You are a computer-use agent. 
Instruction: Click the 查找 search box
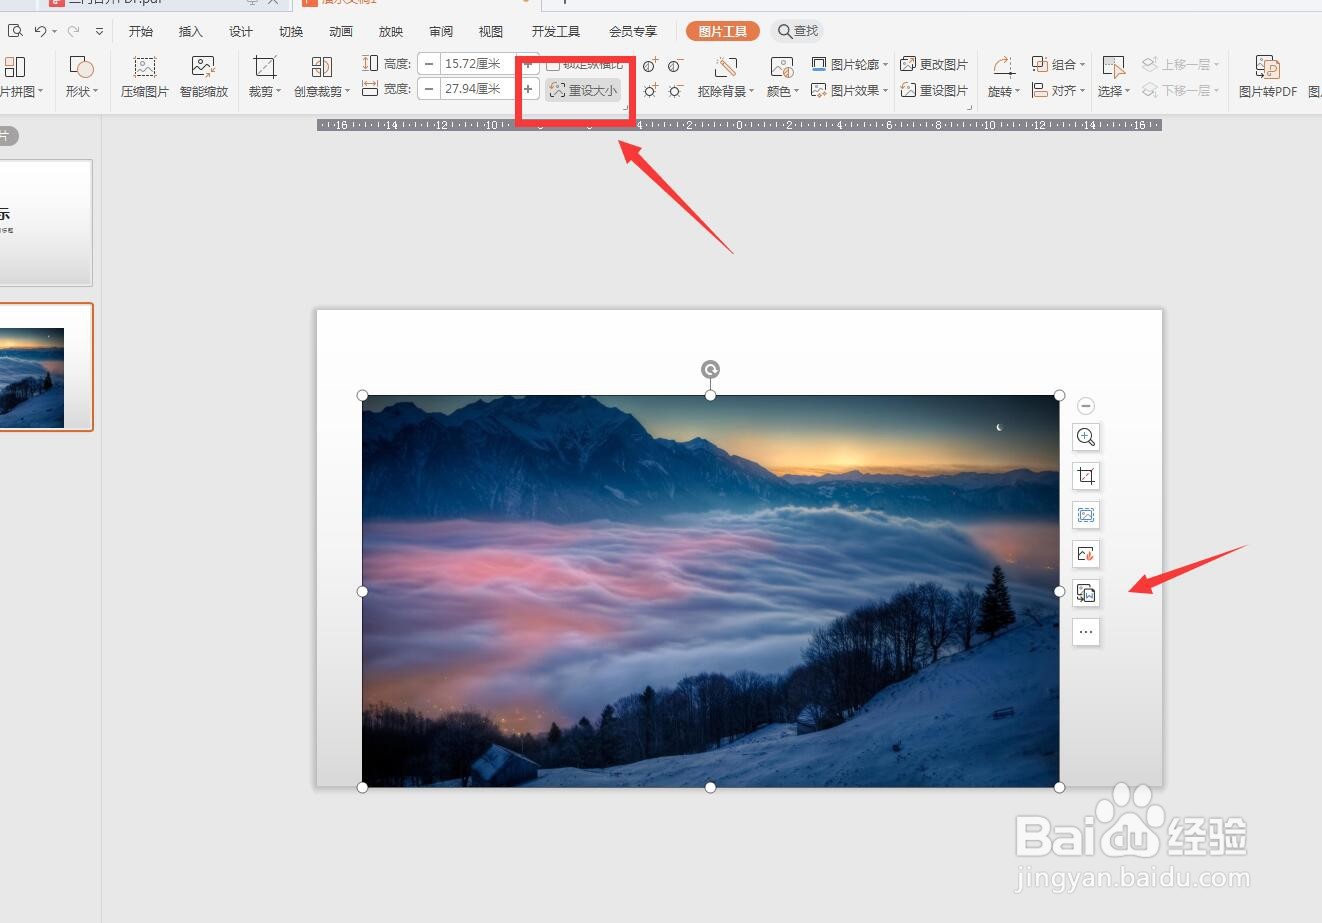pos(797,31)
